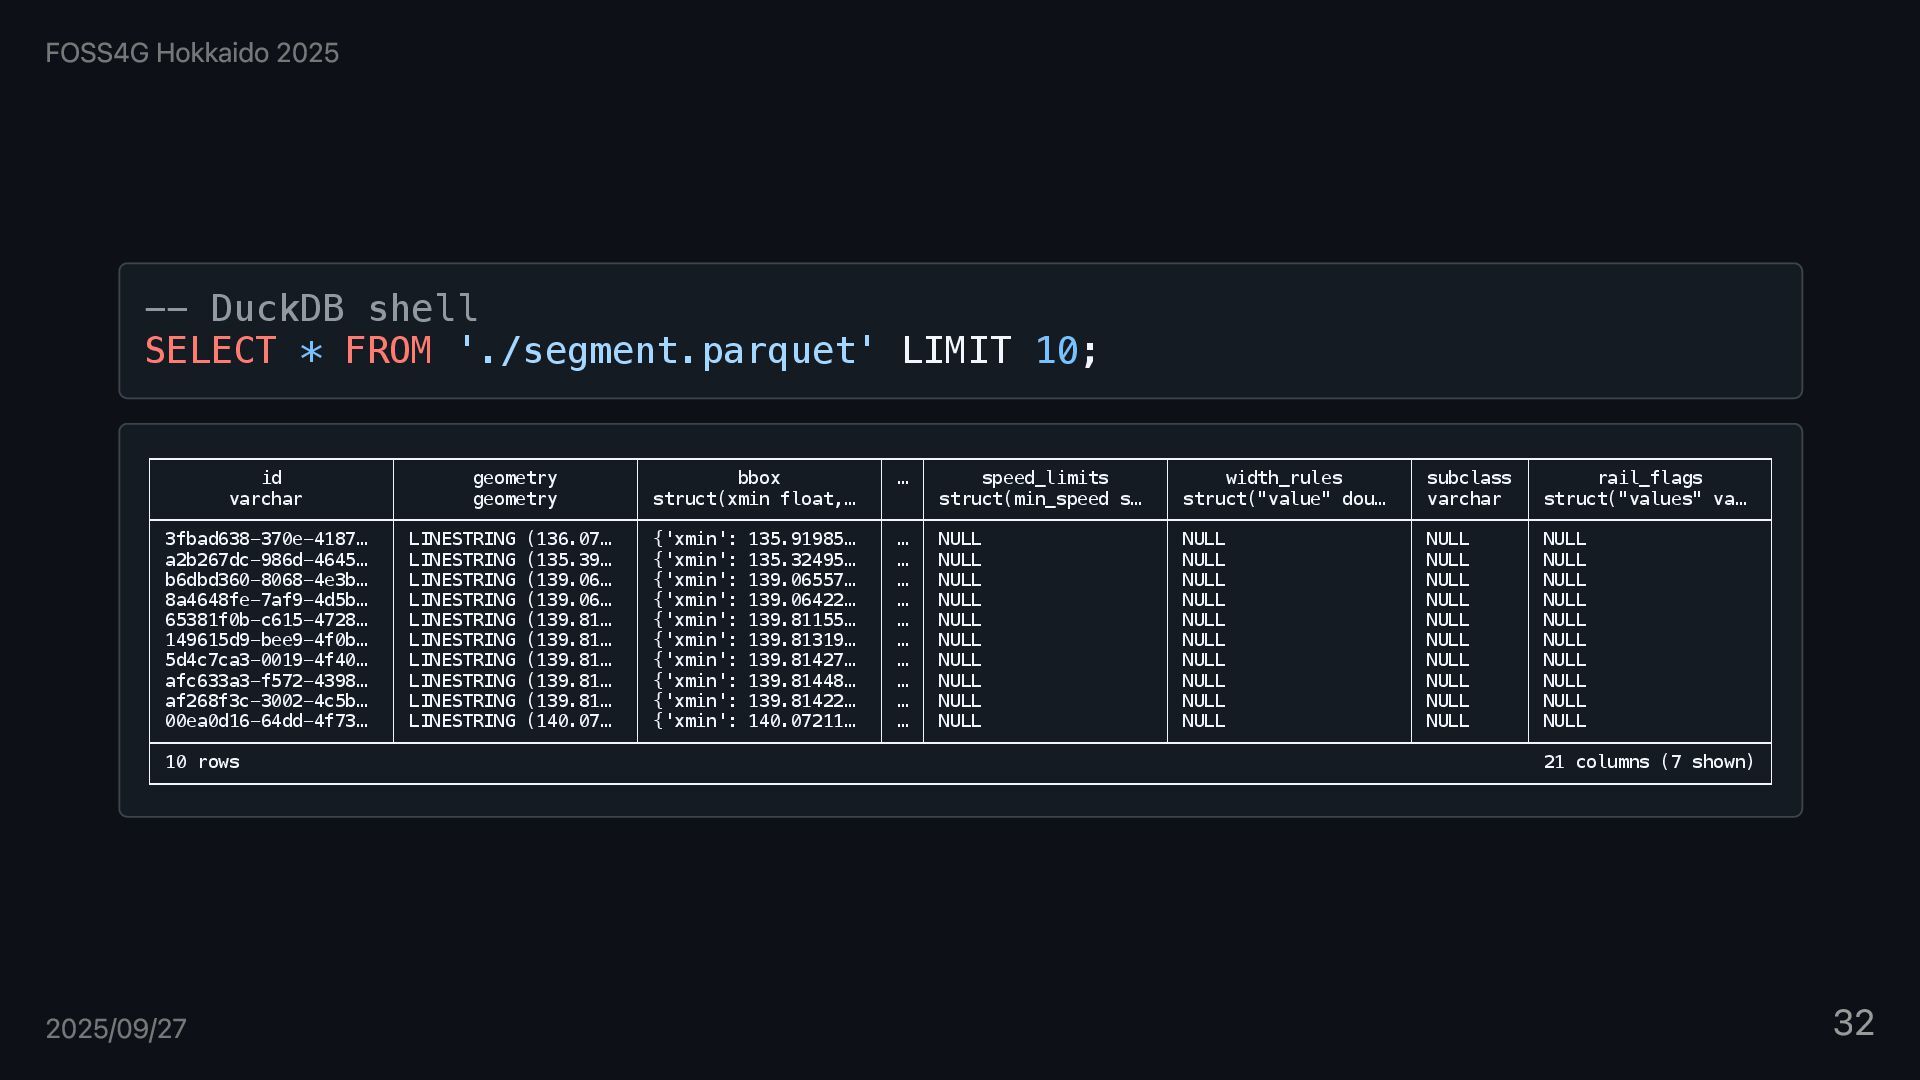This screenshot has width=1920, height=1080.
Task: Click the SELECT keyword in the query
Action: [210, 351]
